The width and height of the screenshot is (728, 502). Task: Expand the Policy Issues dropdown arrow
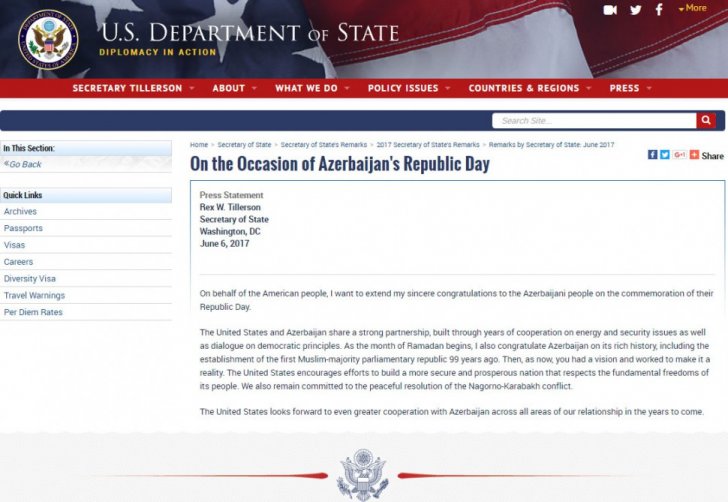pyautogui.click(x=448, y=88)
